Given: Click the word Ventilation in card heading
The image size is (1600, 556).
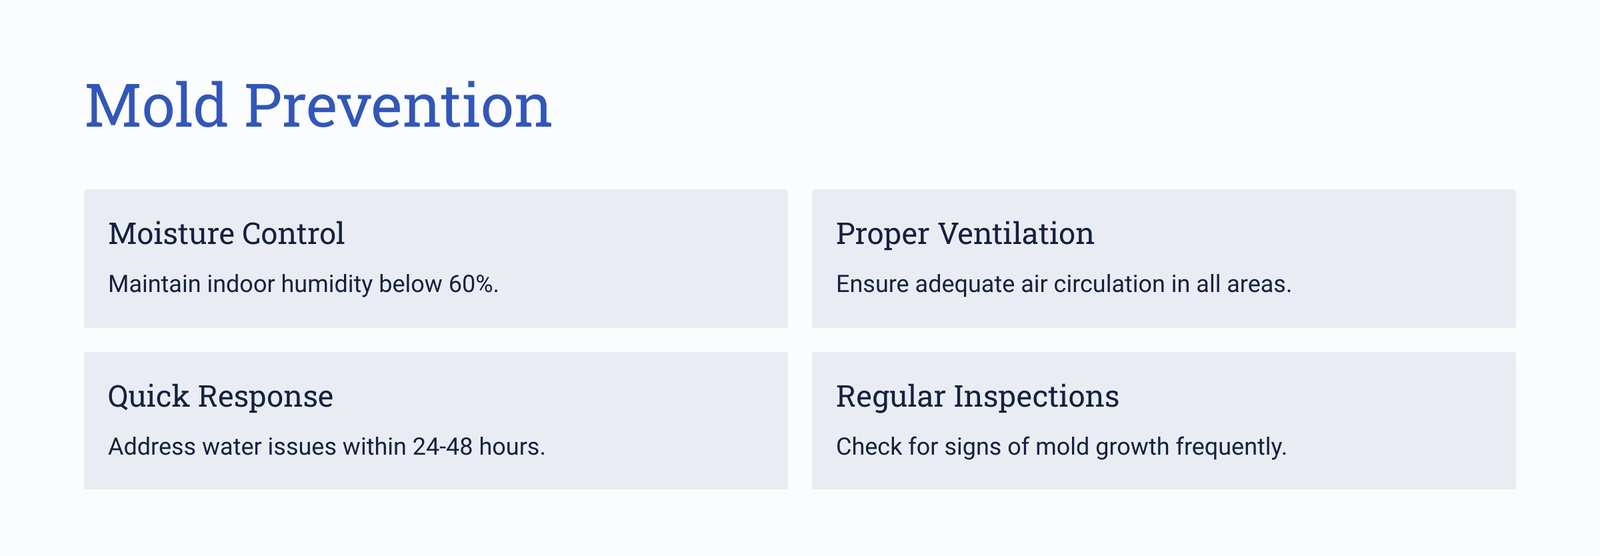Looking at the screenshot, I should (1016, 233).
